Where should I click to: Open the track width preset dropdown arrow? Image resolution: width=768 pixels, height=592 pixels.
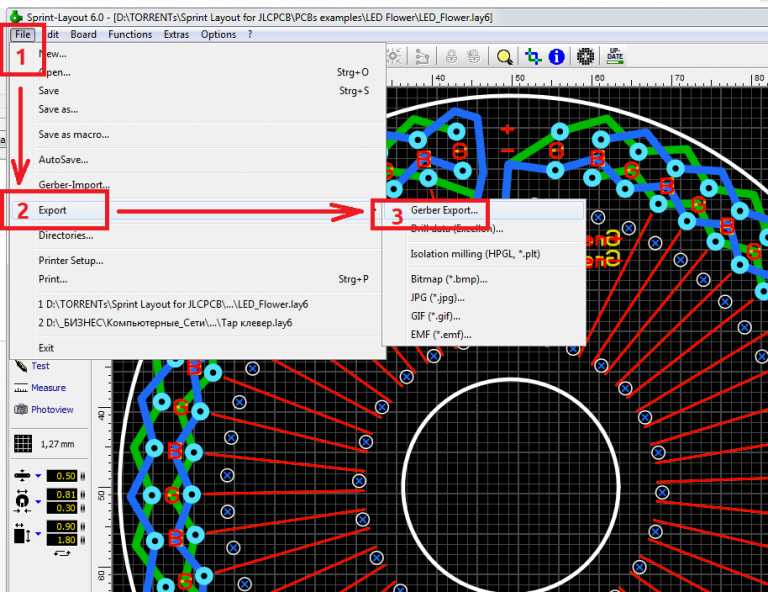tap(38, 475)
